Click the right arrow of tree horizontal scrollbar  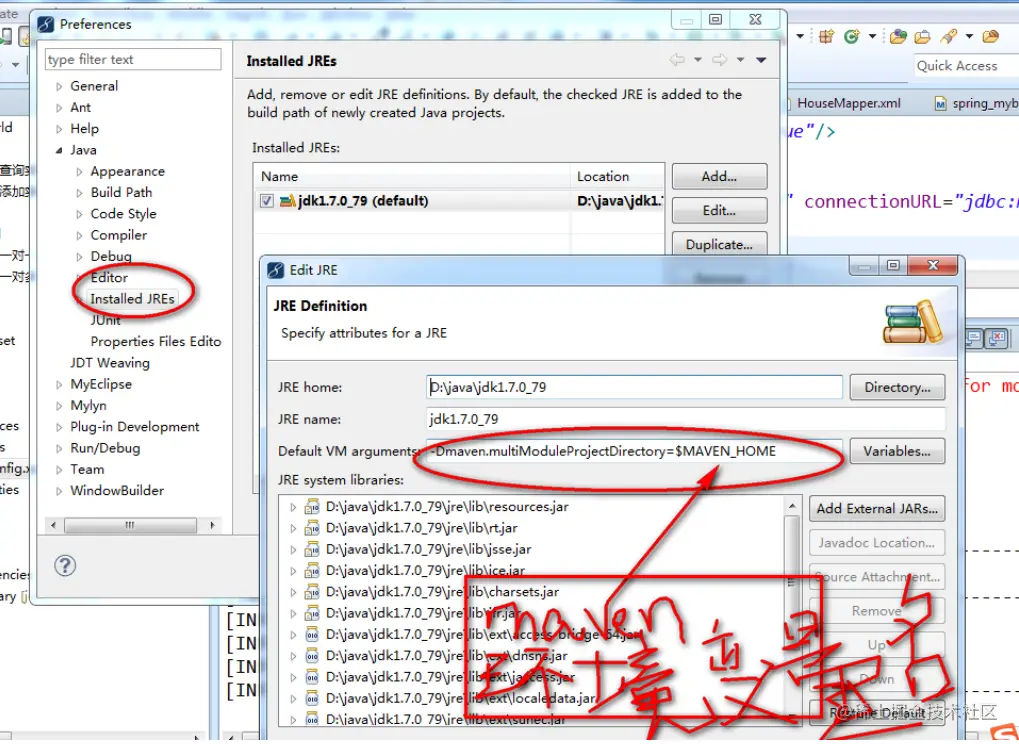click(212, 525)
